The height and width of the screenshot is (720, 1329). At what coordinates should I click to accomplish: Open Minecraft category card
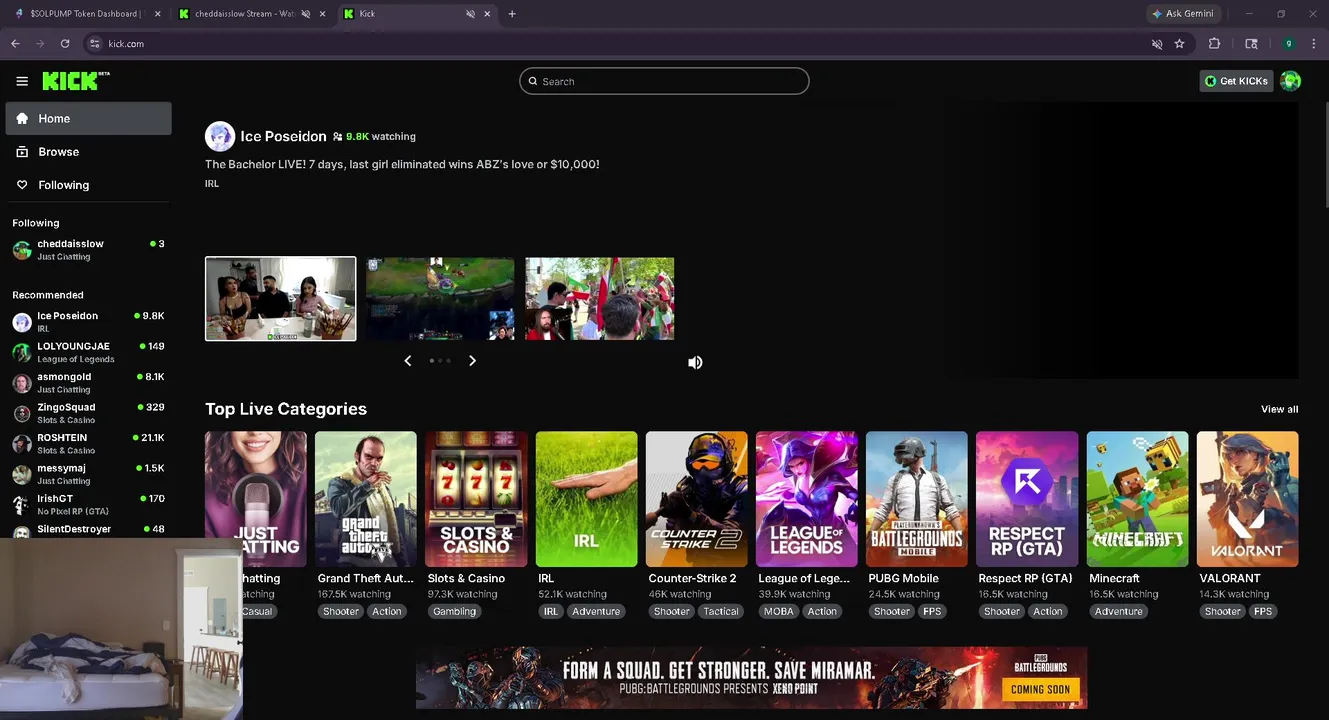1137,499
